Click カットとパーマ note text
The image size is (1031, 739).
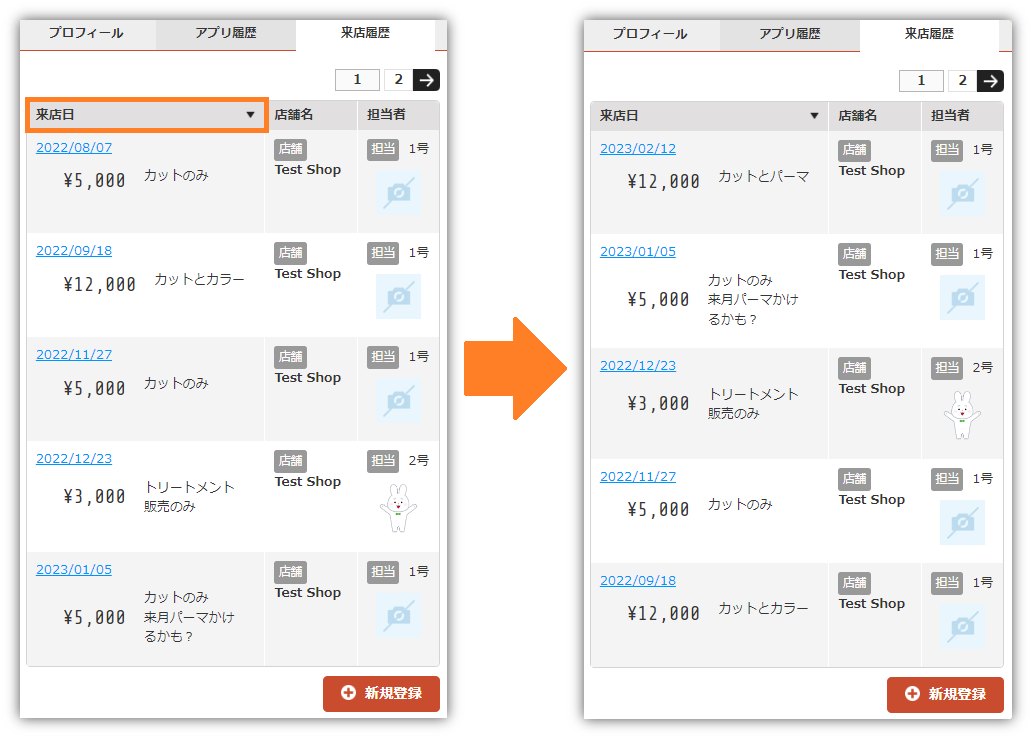click(763, 177)
